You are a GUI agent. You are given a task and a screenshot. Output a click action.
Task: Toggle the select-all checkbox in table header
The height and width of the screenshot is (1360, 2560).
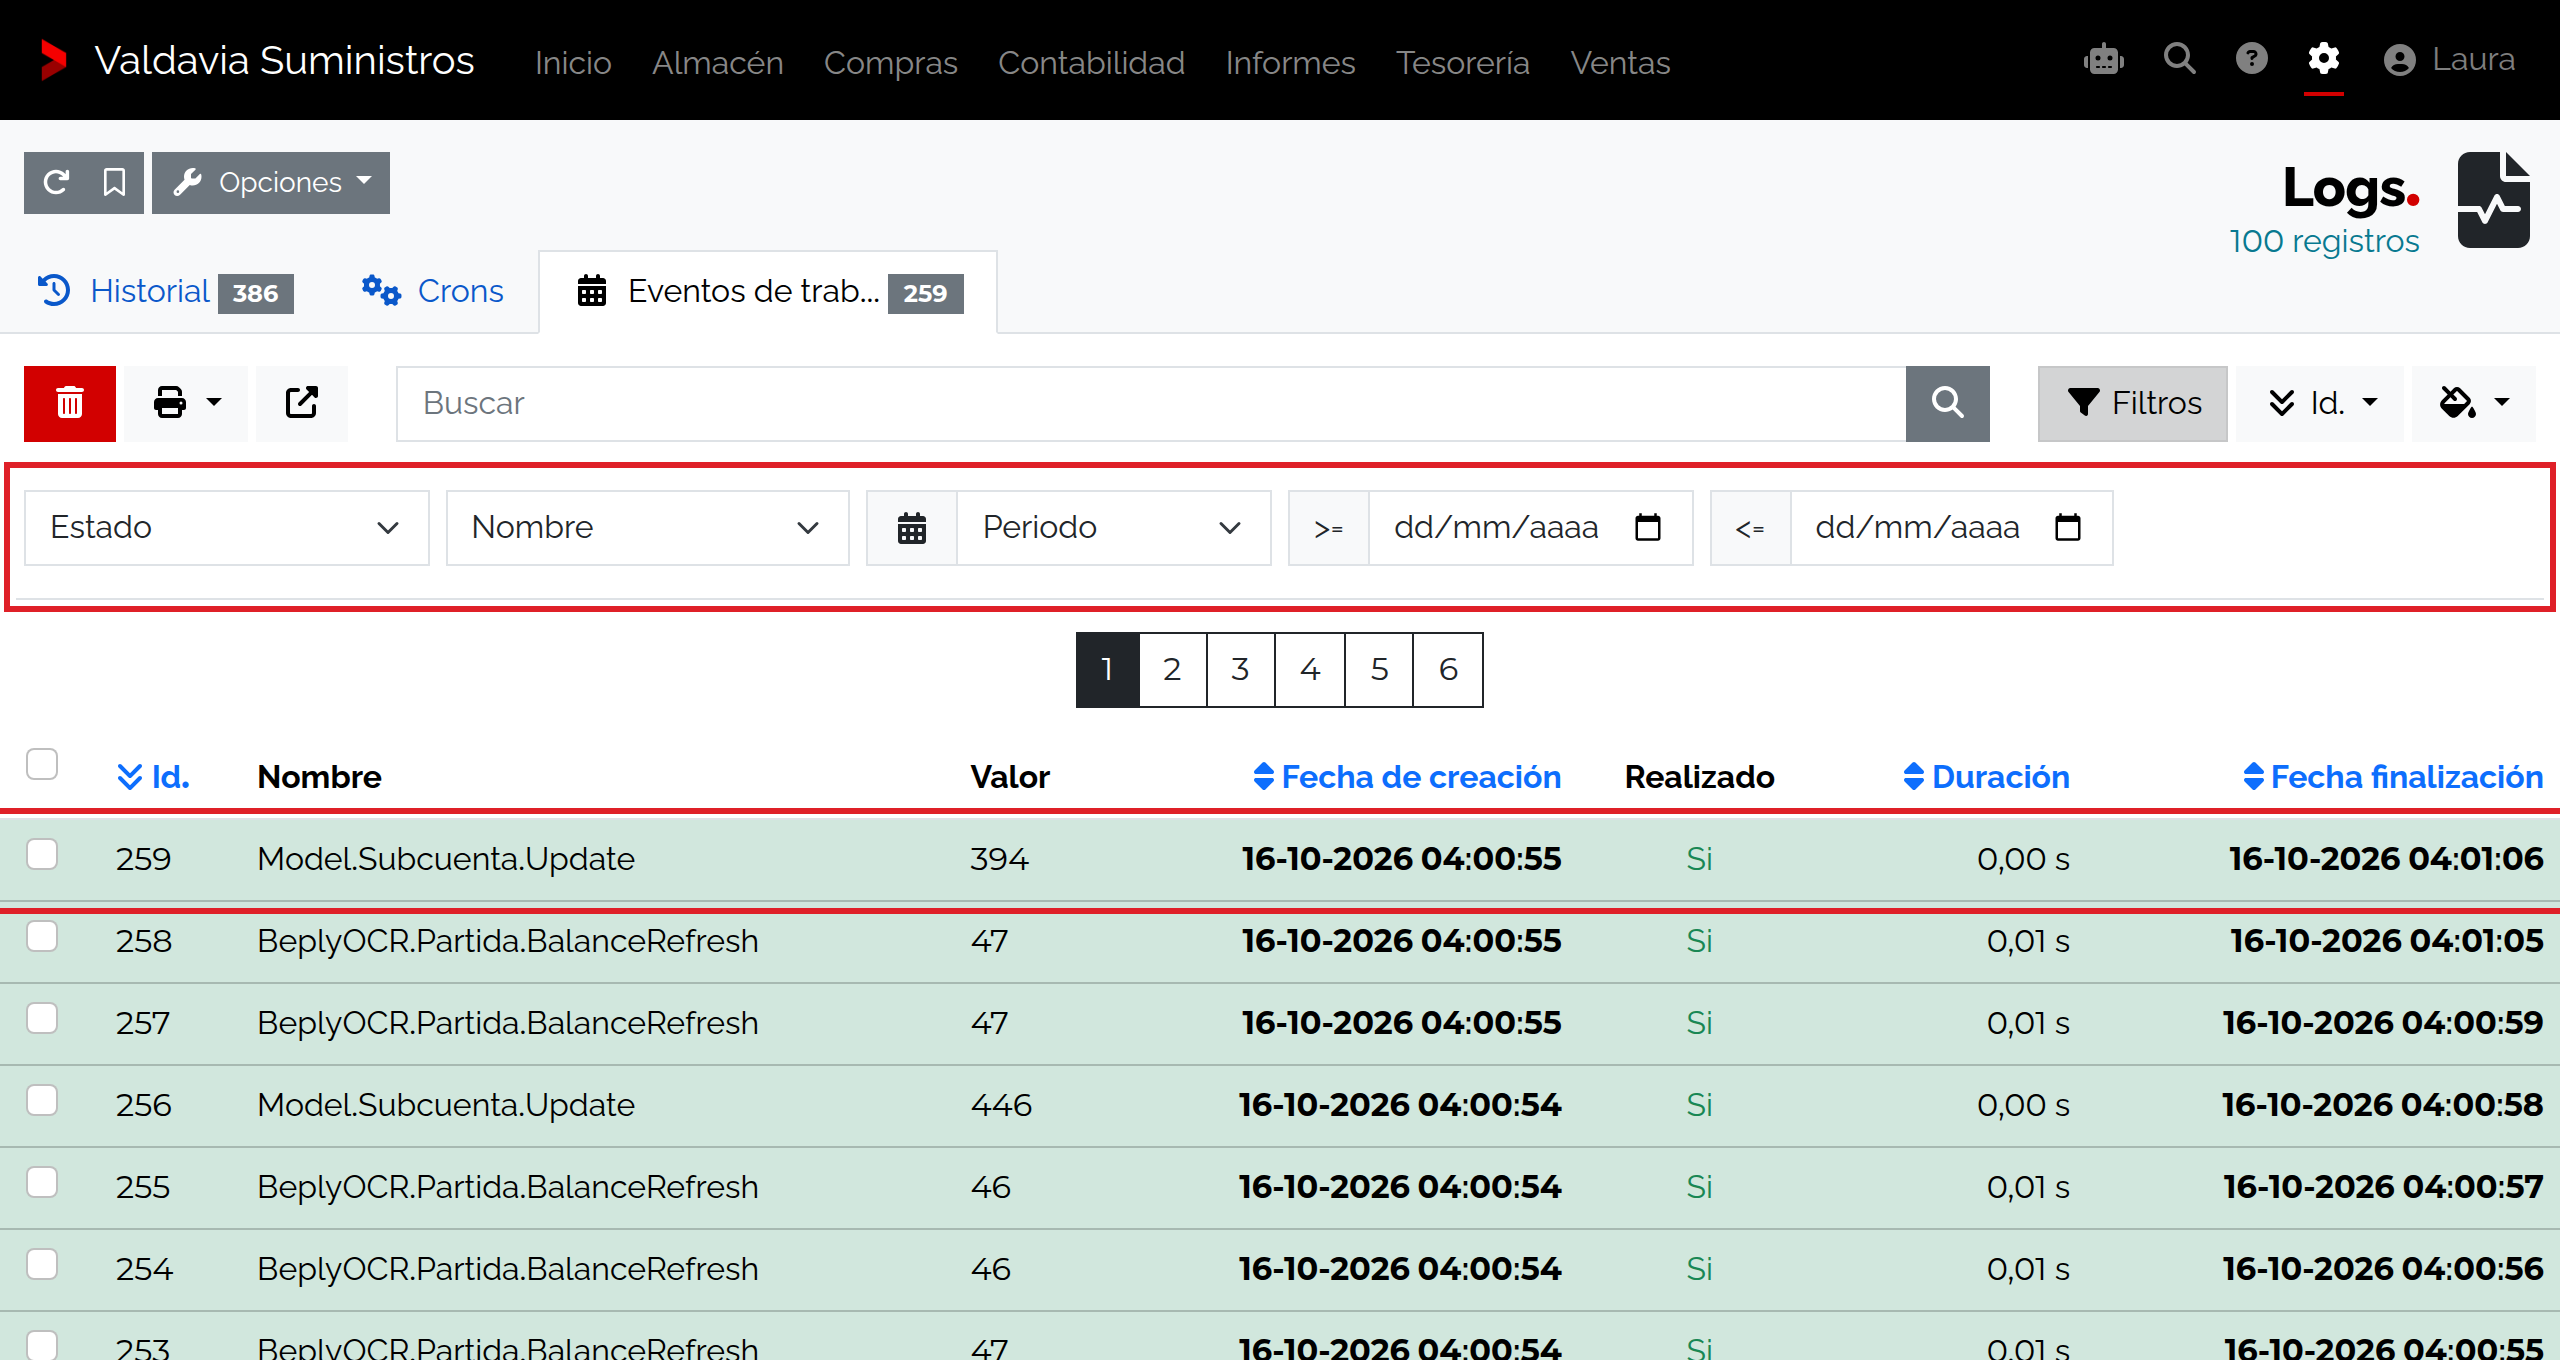pos(42,764)
